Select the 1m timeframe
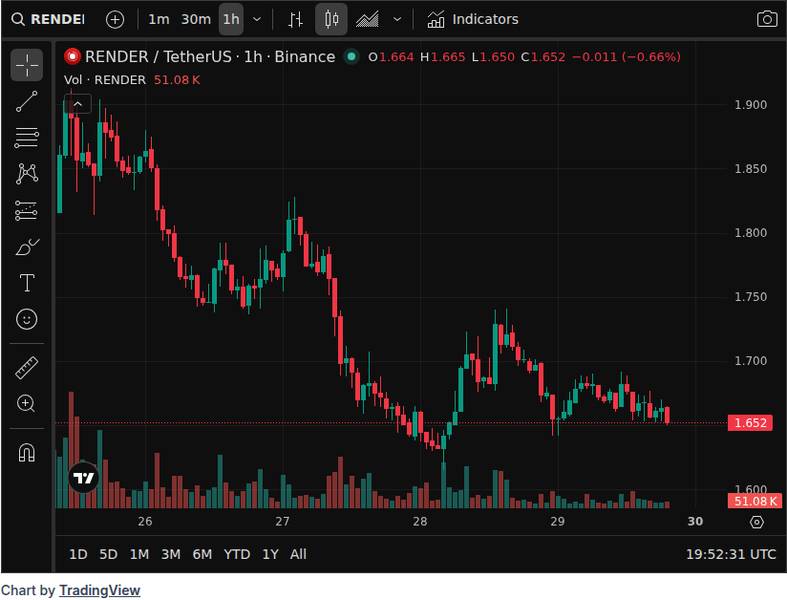 [159, 20]
